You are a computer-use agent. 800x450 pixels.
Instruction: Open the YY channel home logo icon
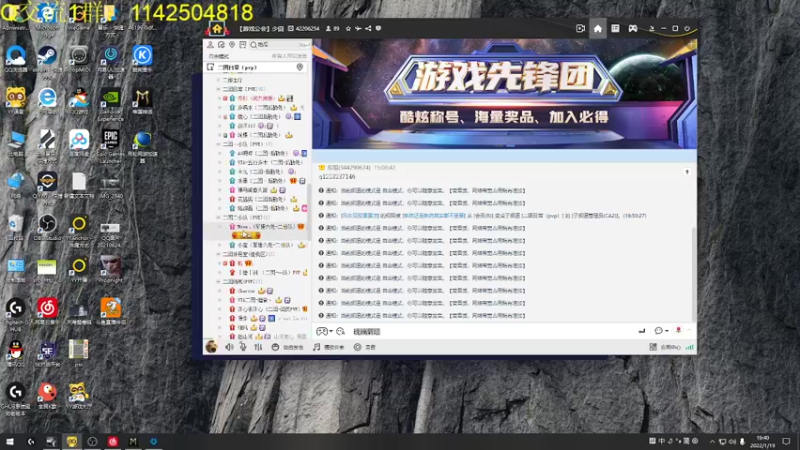click(217, 29)
